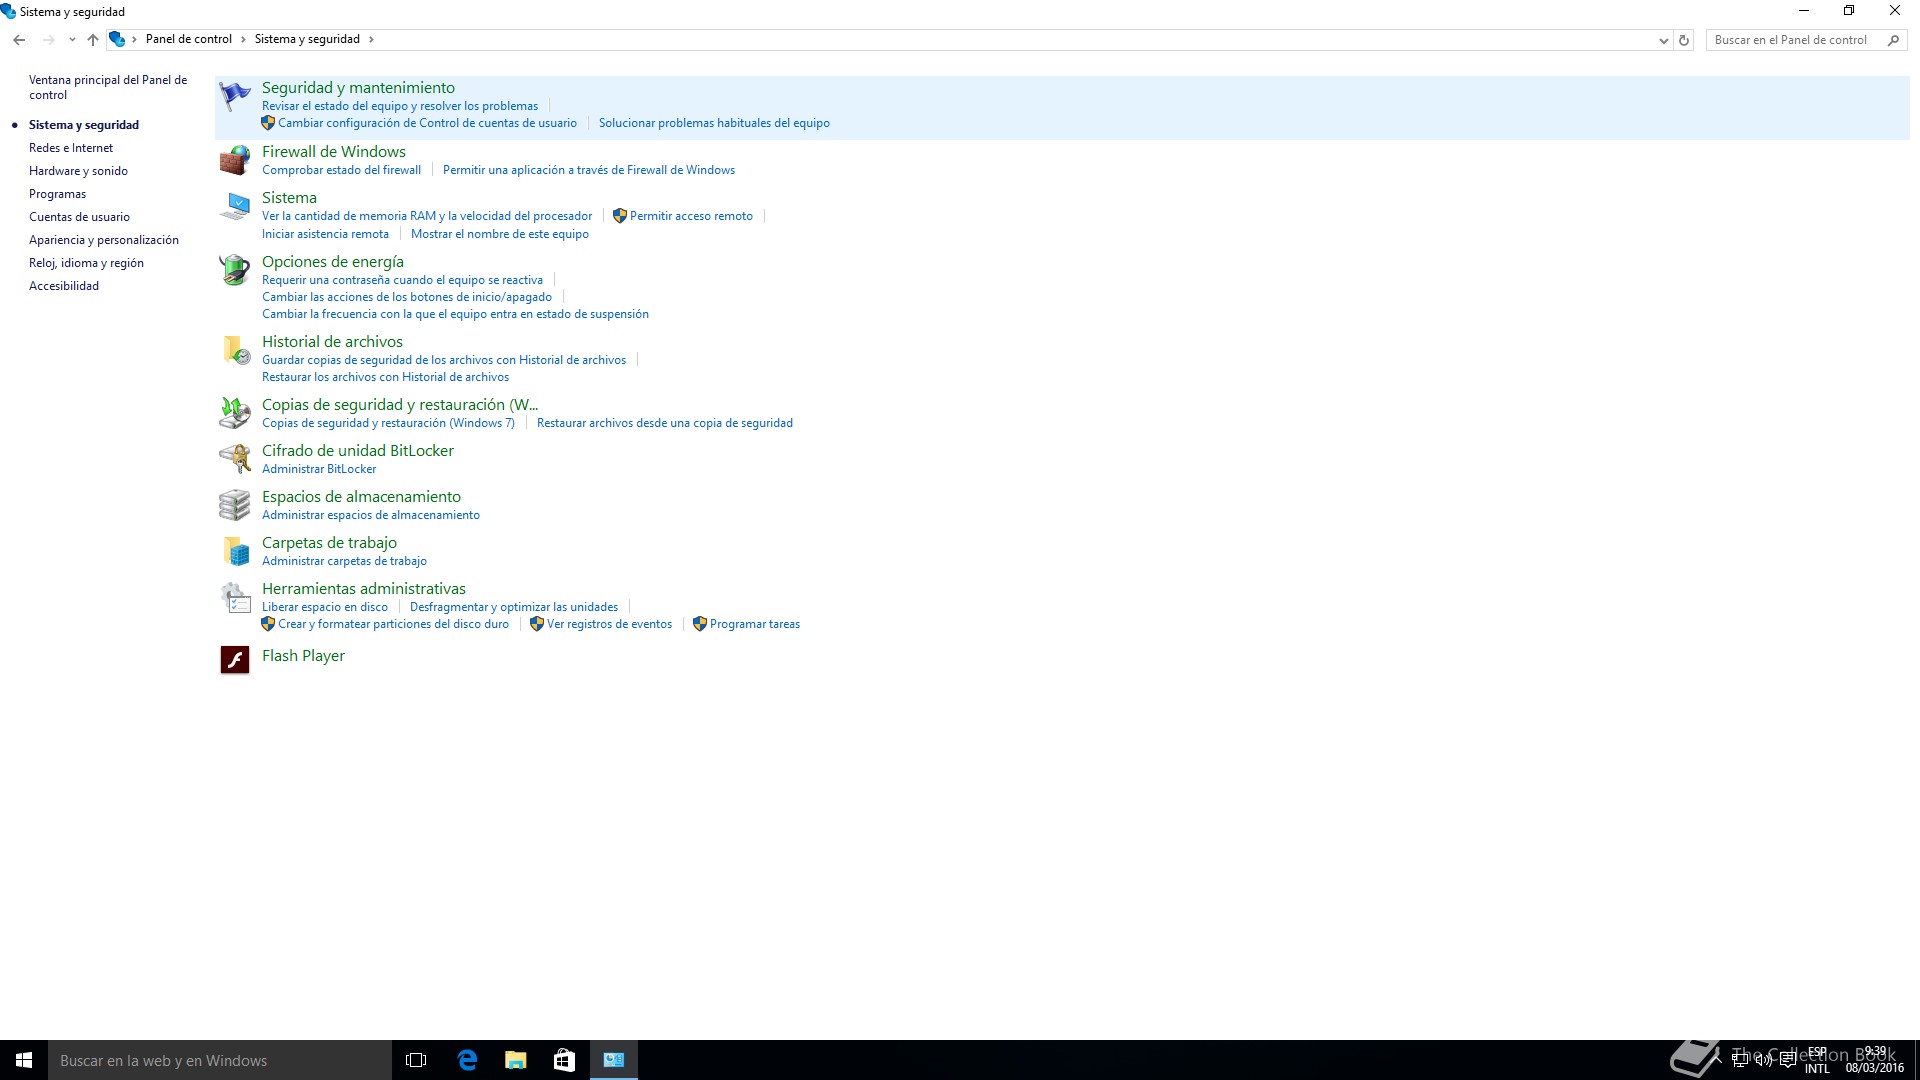Go back using the back arrow
This screenshot has height=1080, width=1920.
point(19,40)
